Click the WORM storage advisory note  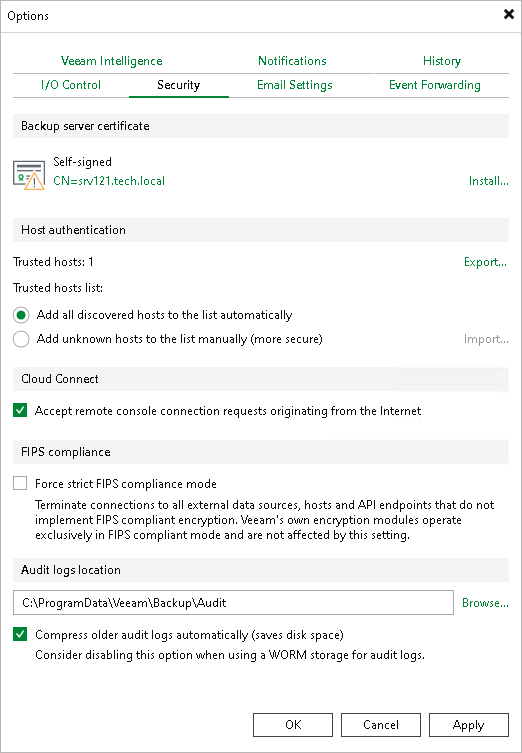click(x=230, y=655)
